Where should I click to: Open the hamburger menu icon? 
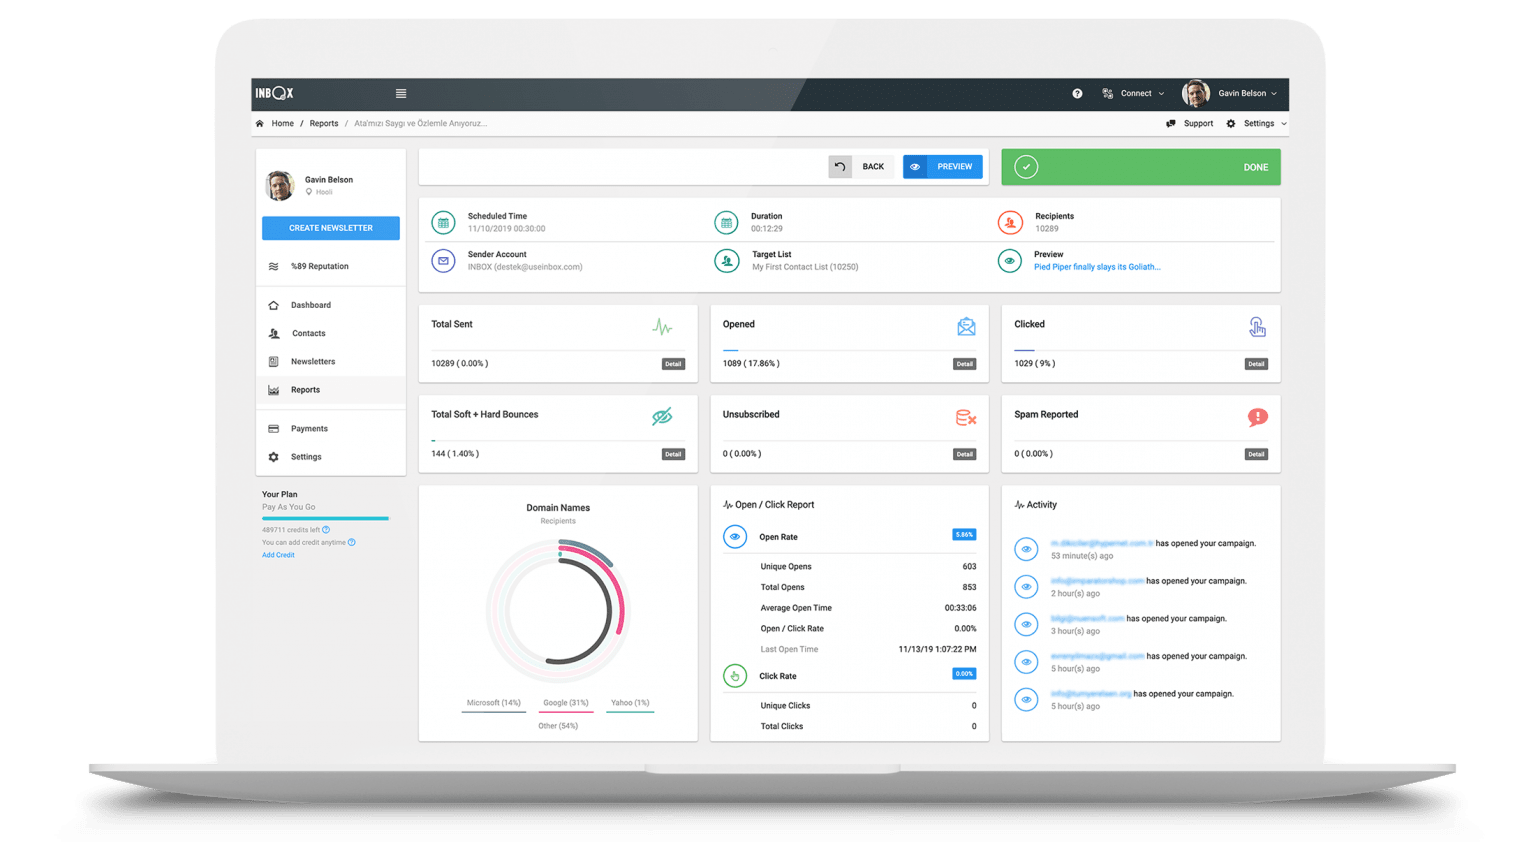point(401,94)
